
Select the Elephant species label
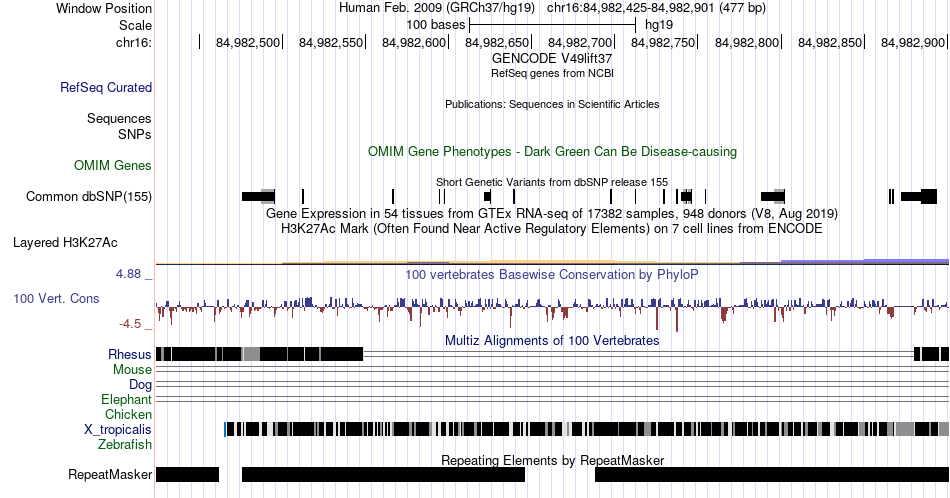(127, 399)
